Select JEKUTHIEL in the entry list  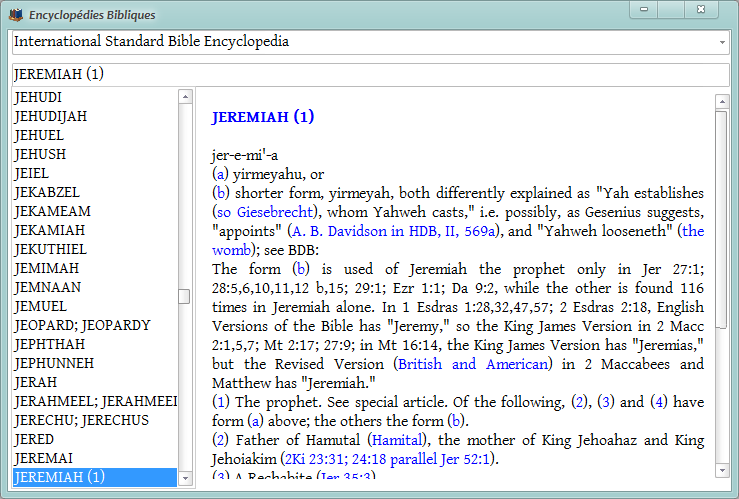coord(95,249)
